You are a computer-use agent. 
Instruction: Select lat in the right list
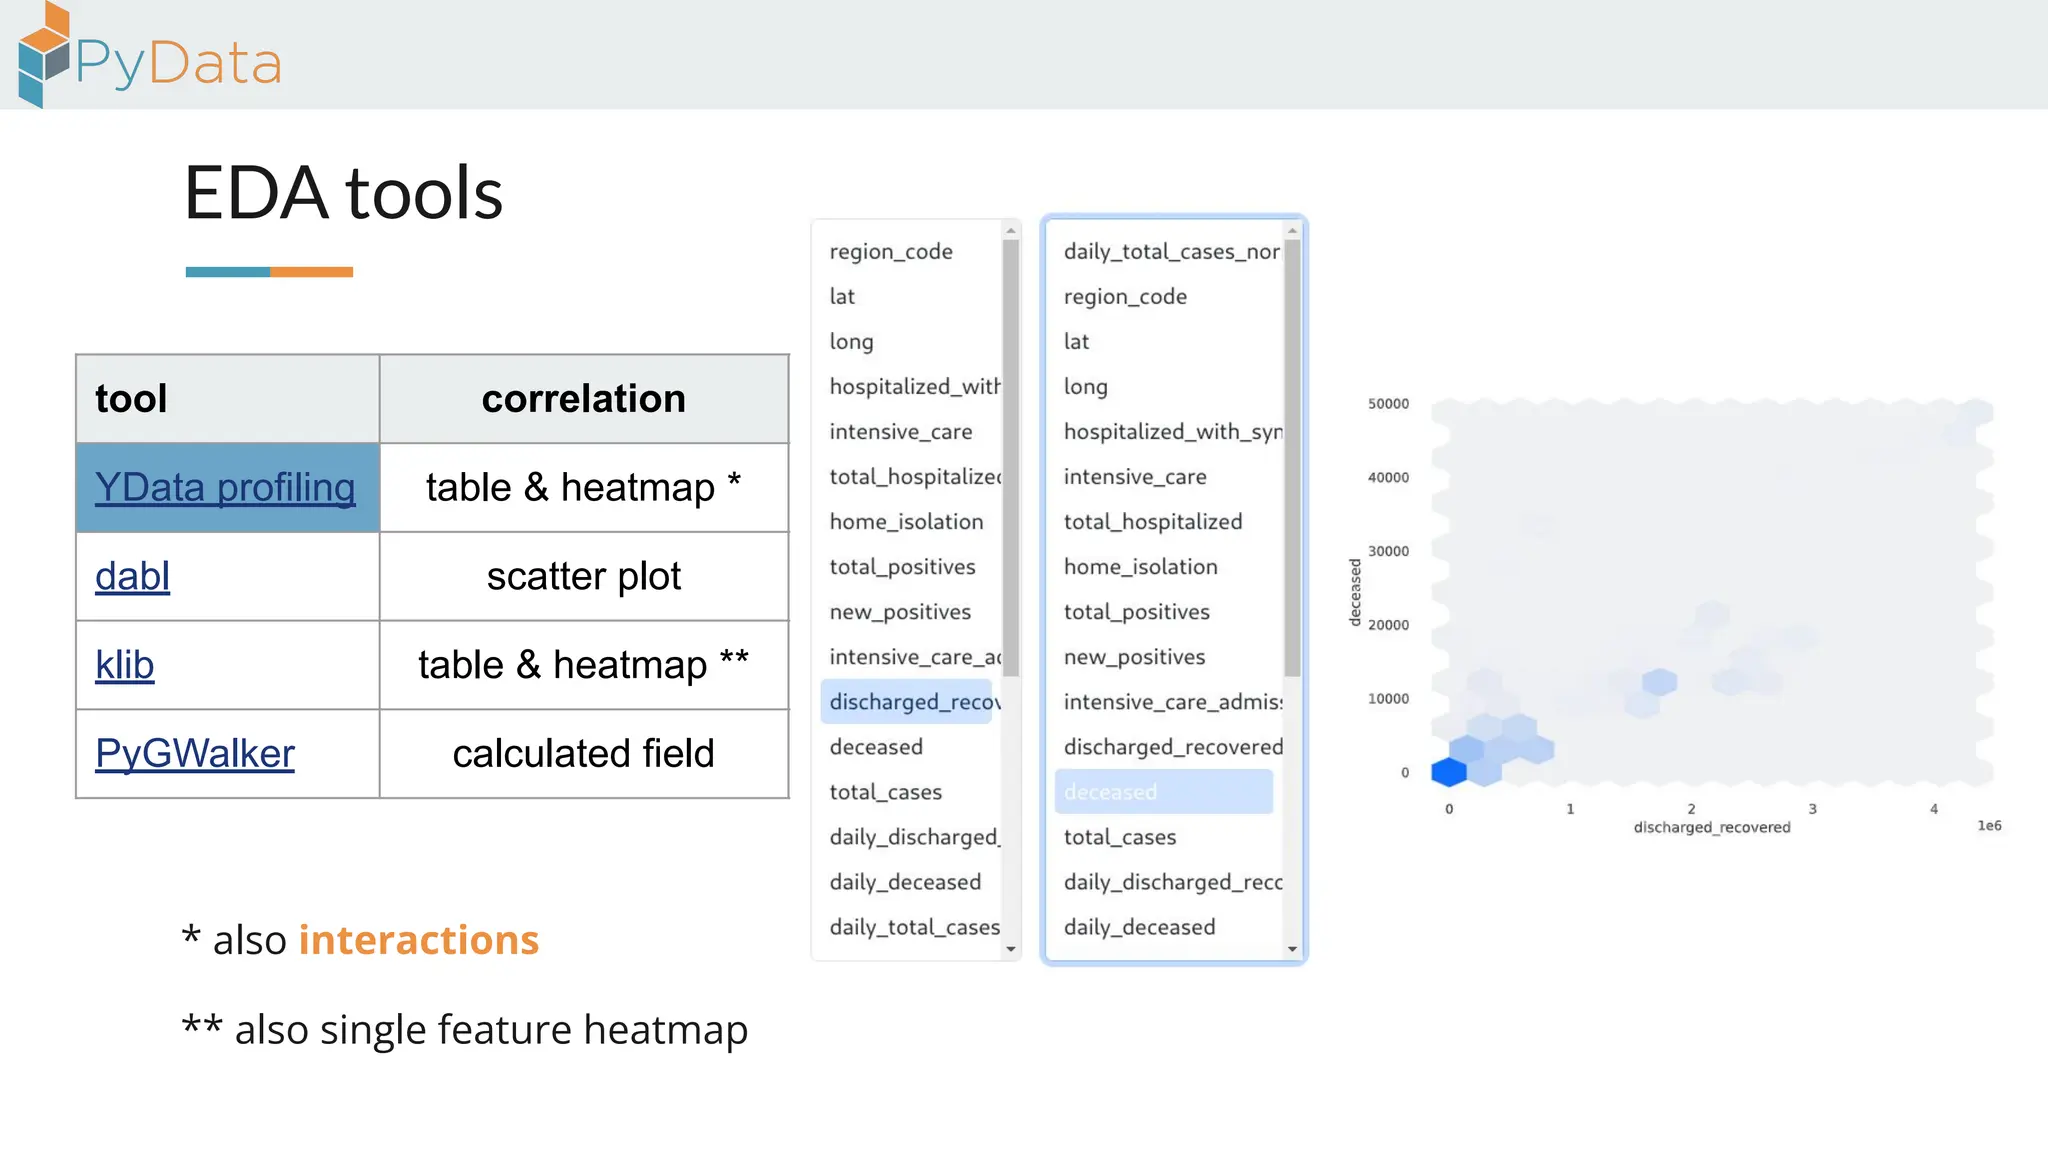[1076, 342]
